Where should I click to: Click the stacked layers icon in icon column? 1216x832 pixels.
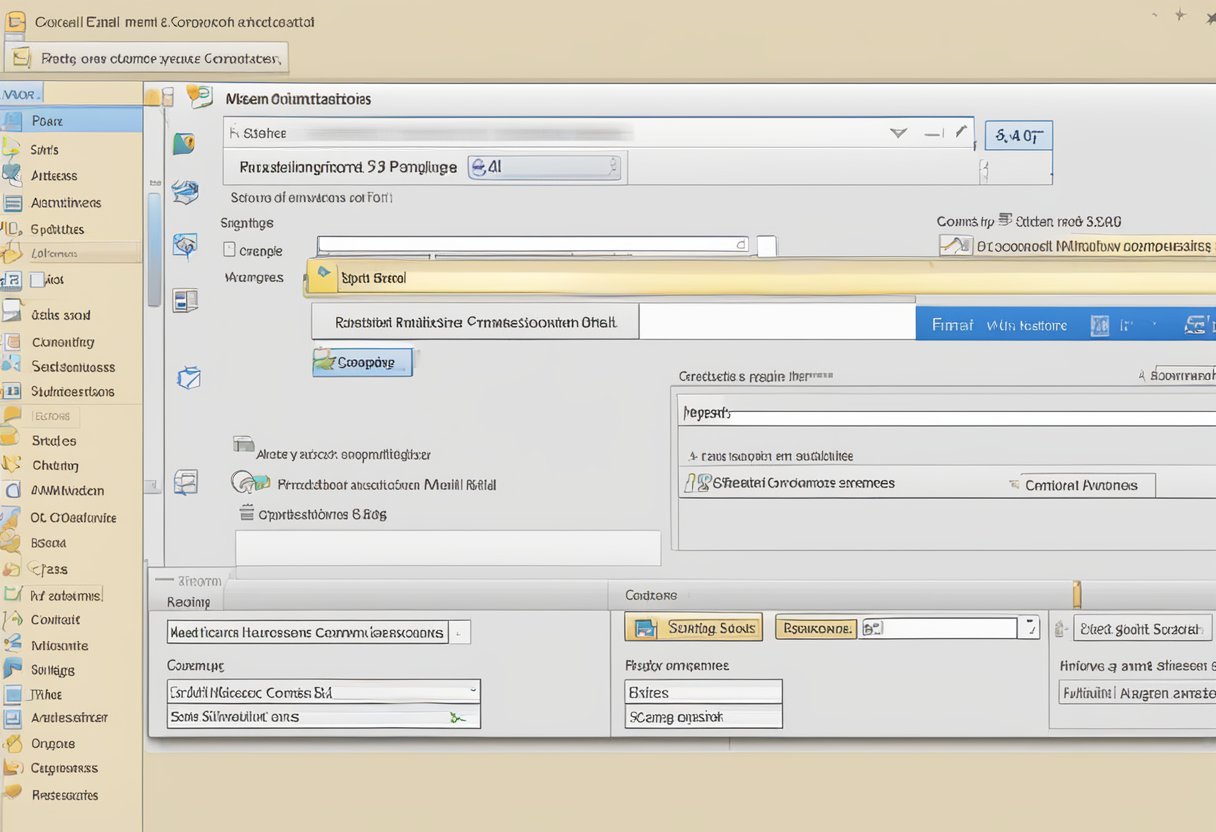tap(183, 191)
